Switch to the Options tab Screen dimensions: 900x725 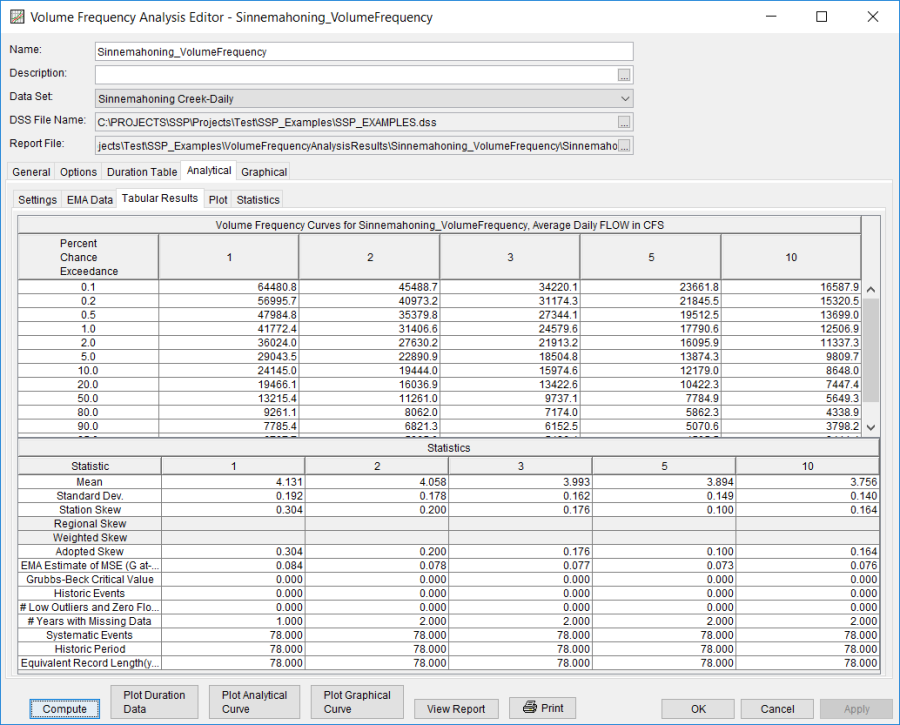point(78,172)
